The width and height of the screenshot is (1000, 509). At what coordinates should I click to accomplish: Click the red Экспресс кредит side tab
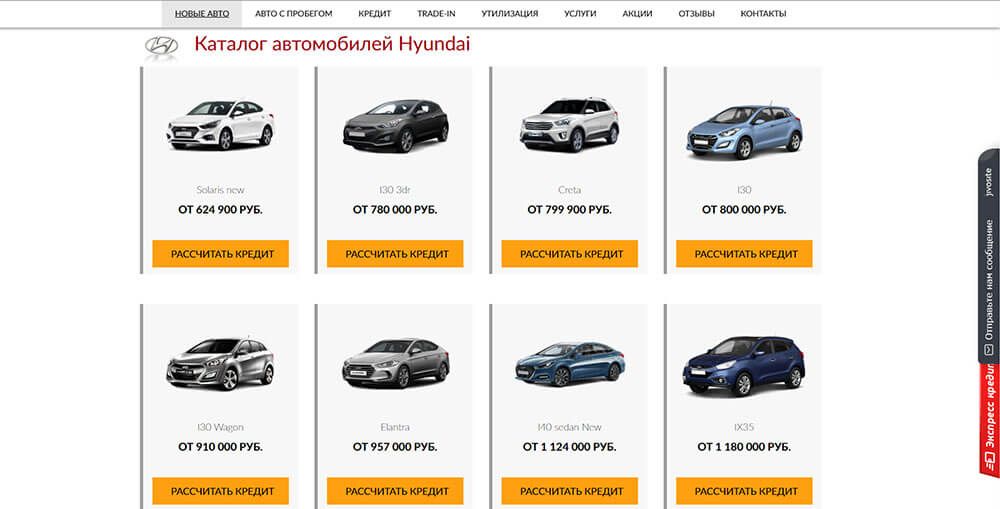pos(988,420)
